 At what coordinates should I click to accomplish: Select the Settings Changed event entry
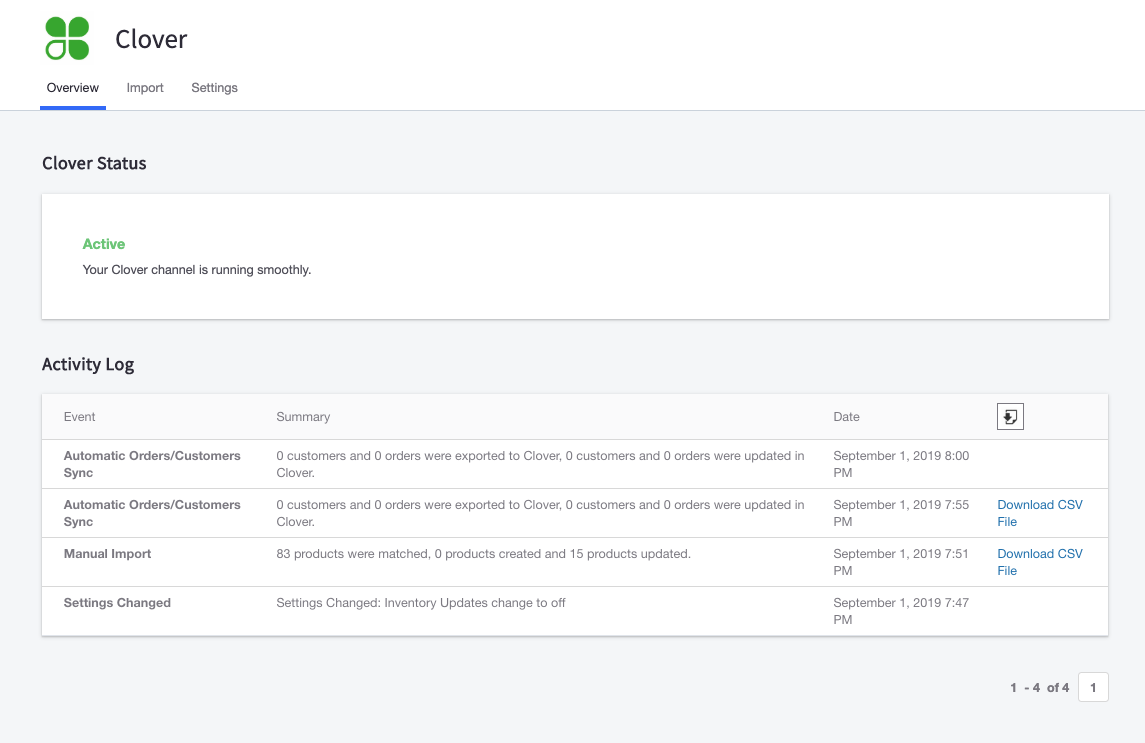[117, 603]
